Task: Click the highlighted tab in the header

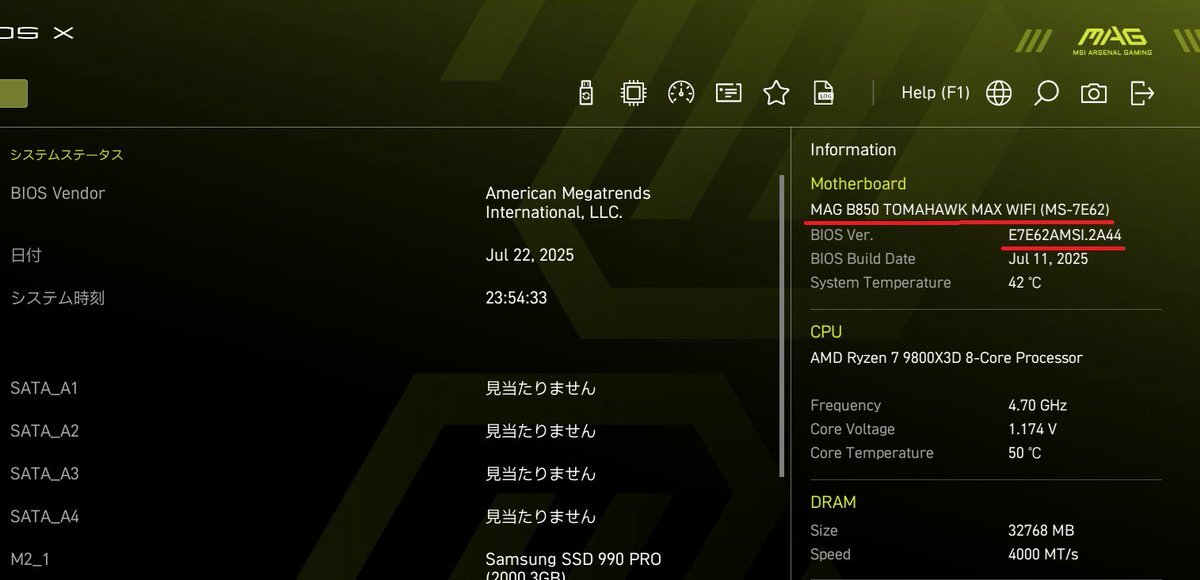Action: [13, 94]
